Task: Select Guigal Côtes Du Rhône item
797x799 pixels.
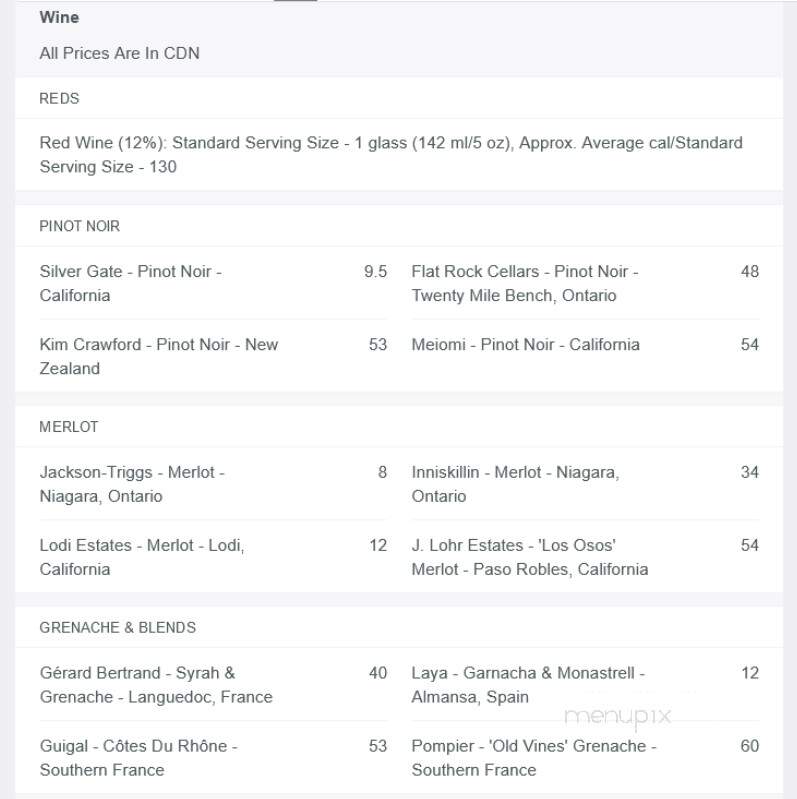Action: tap(213, 758)
